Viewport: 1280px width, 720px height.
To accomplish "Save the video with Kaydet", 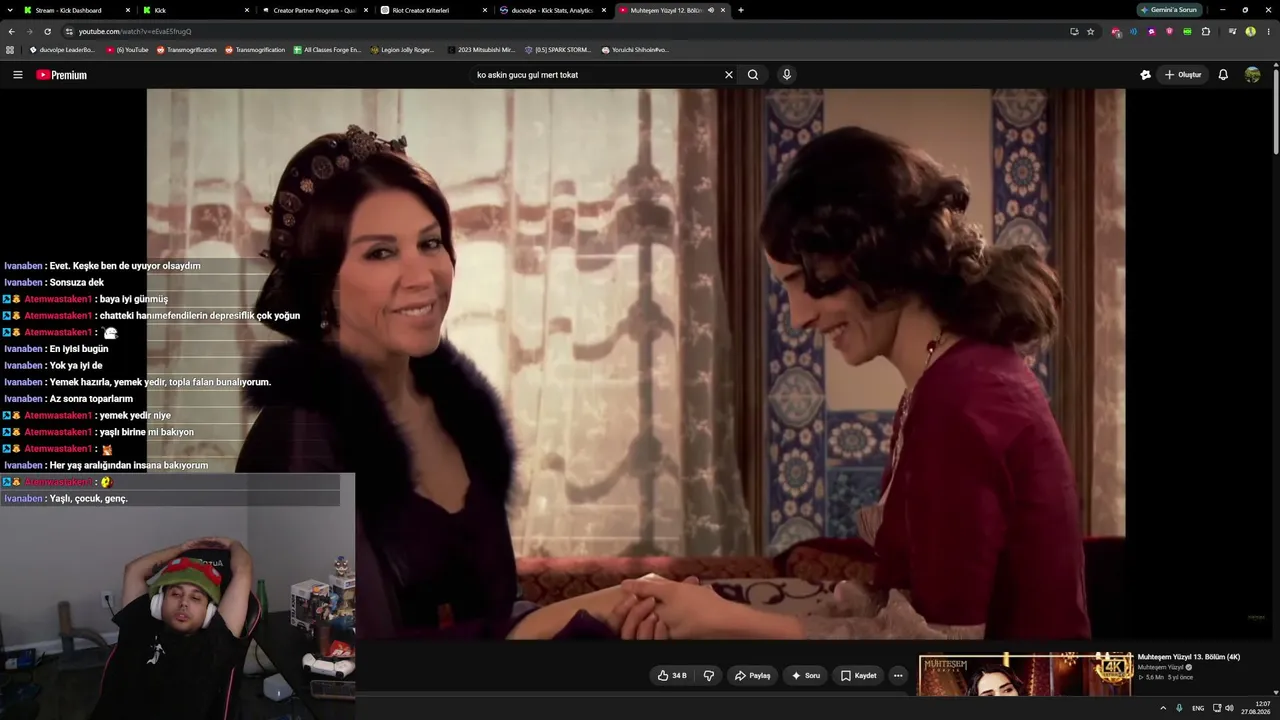I will [859, 676].
